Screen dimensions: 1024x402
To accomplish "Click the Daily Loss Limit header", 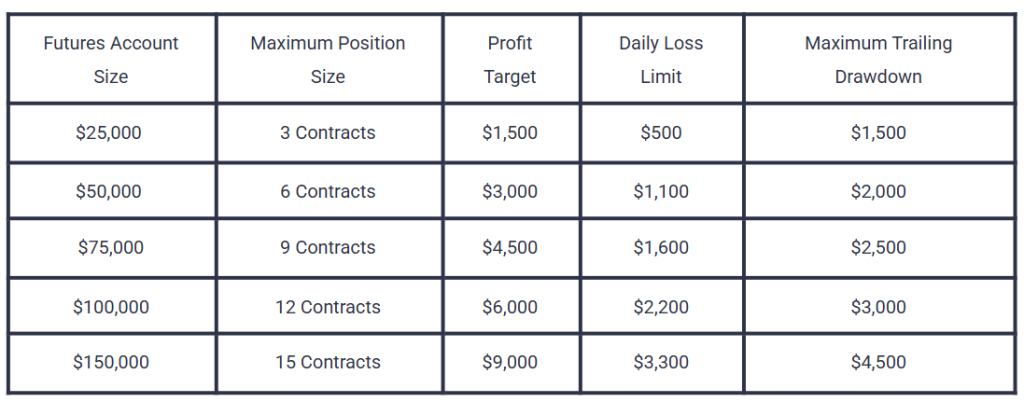I will coord(661,59).
